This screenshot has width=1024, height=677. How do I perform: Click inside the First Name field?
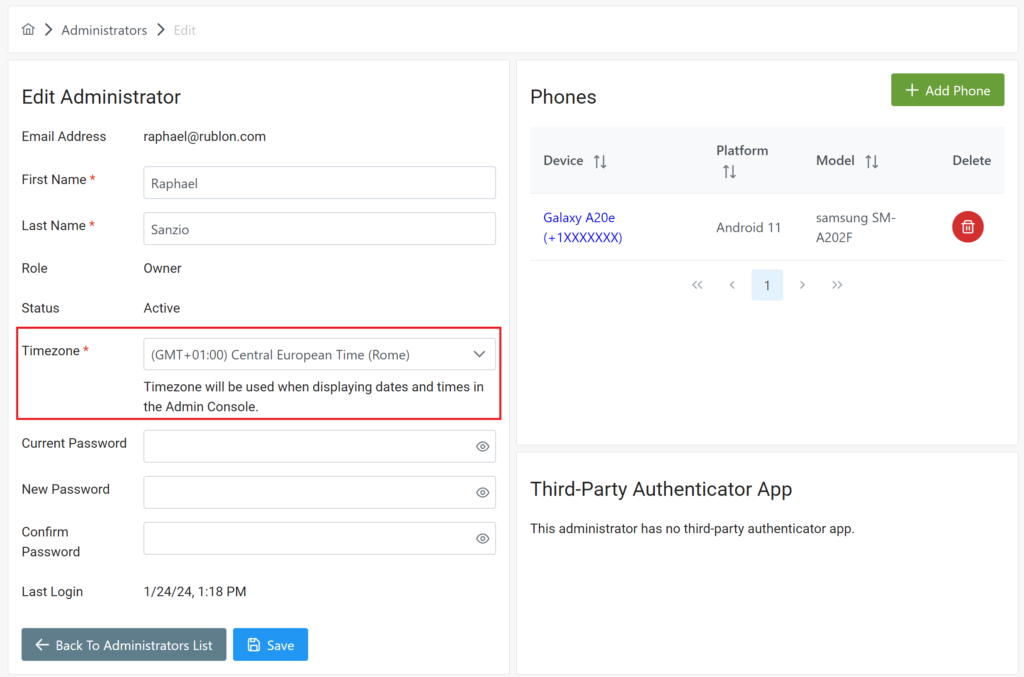click(x=318, y=182)
